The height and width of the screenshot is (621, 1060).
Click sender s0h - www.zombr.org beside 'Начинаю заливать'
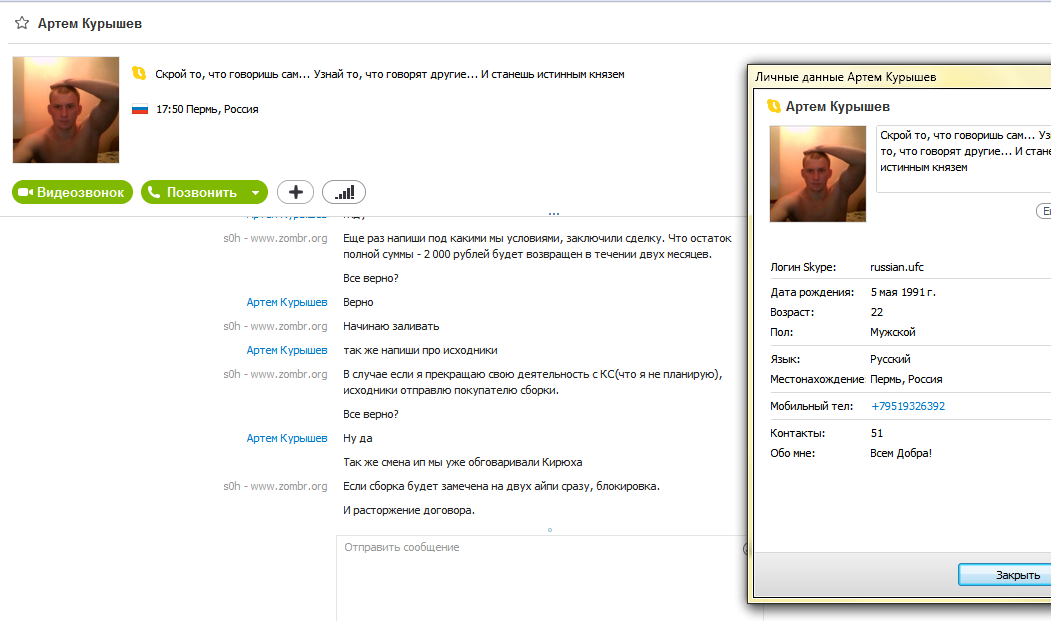coord(275,326)
